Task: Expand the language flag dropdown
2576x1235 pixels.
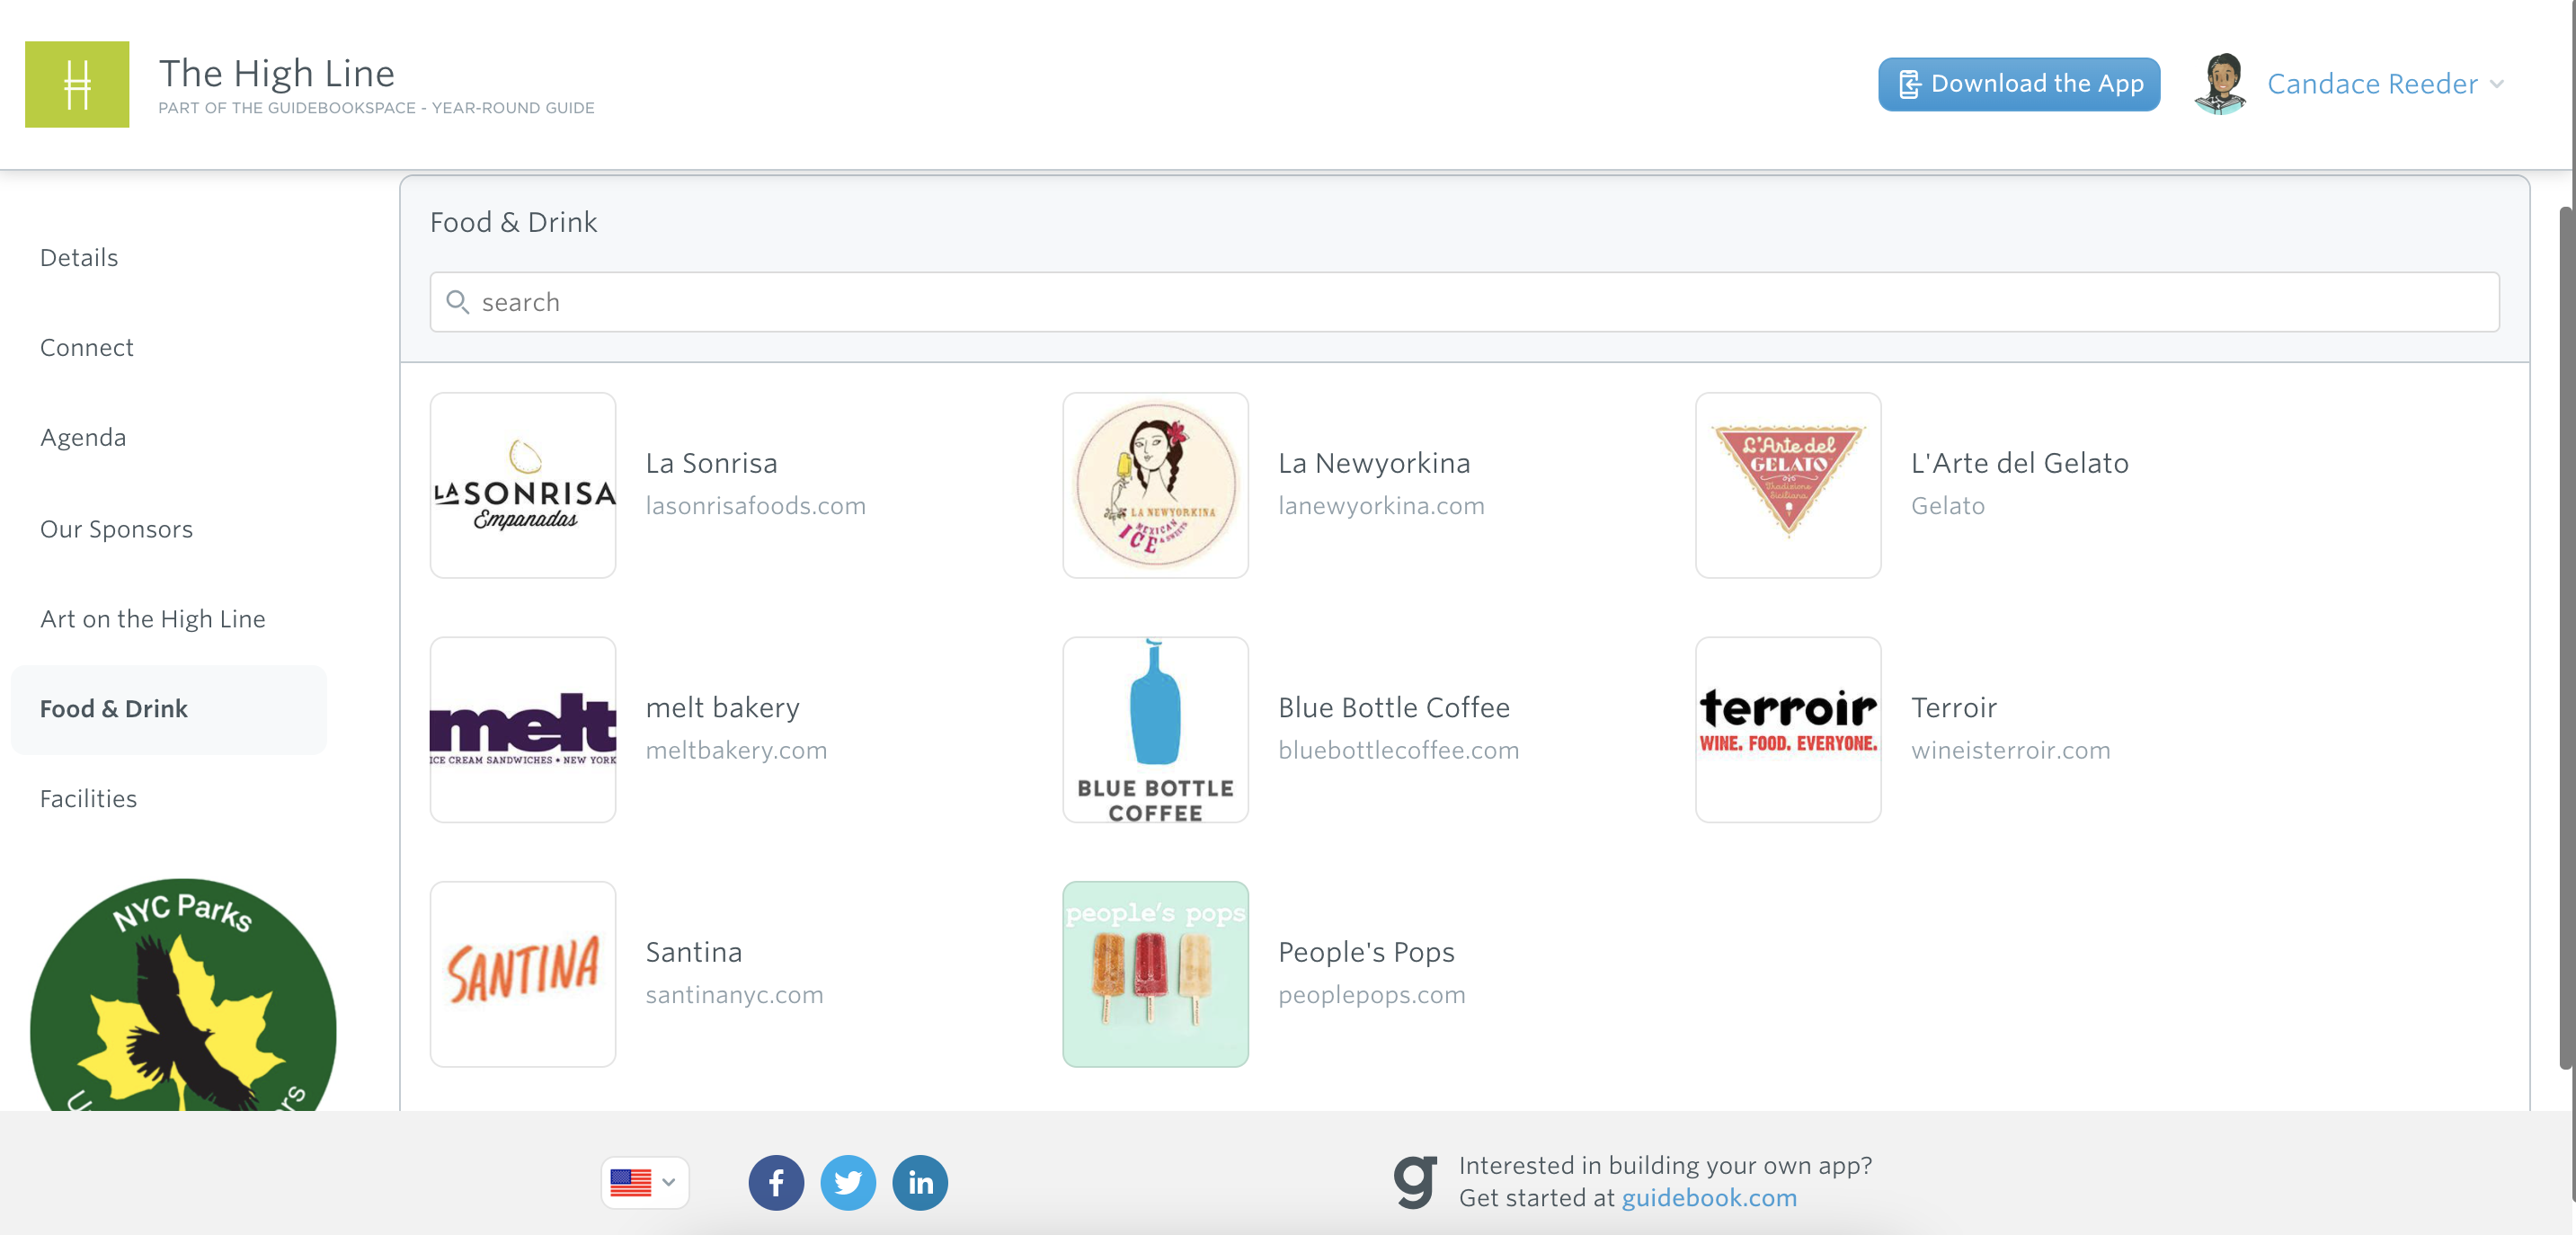Action: [x=645, y=1183]
